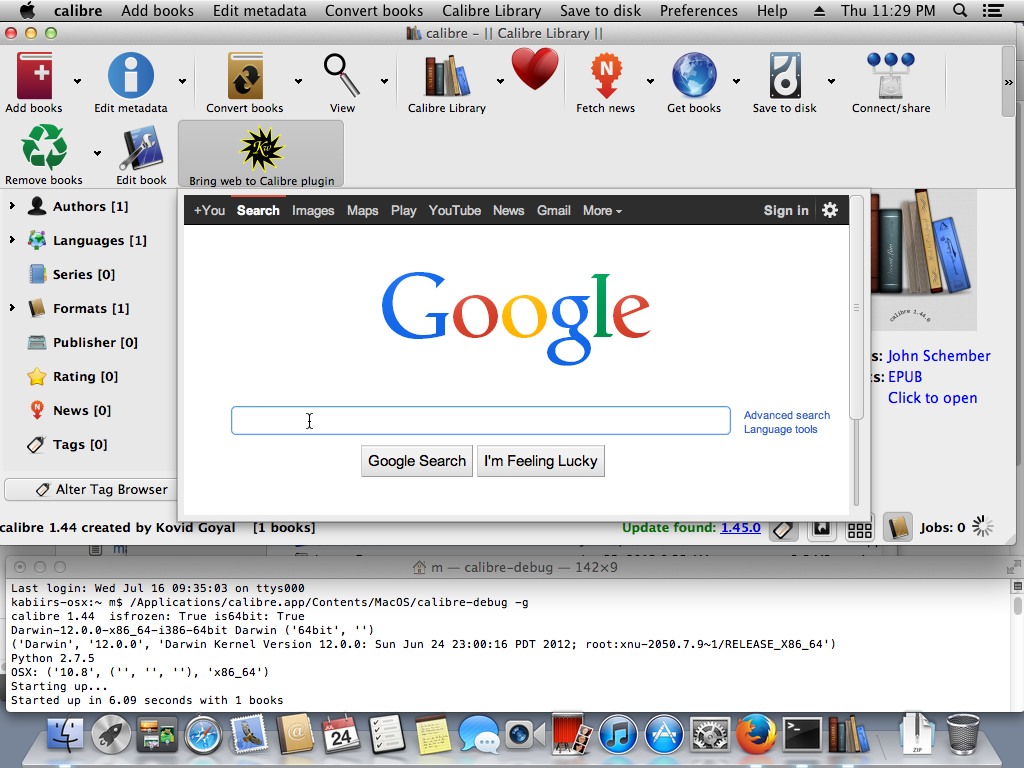Click the Spotlight search icon in menu bar
The image size is (1024, 768).
(960, 10)
